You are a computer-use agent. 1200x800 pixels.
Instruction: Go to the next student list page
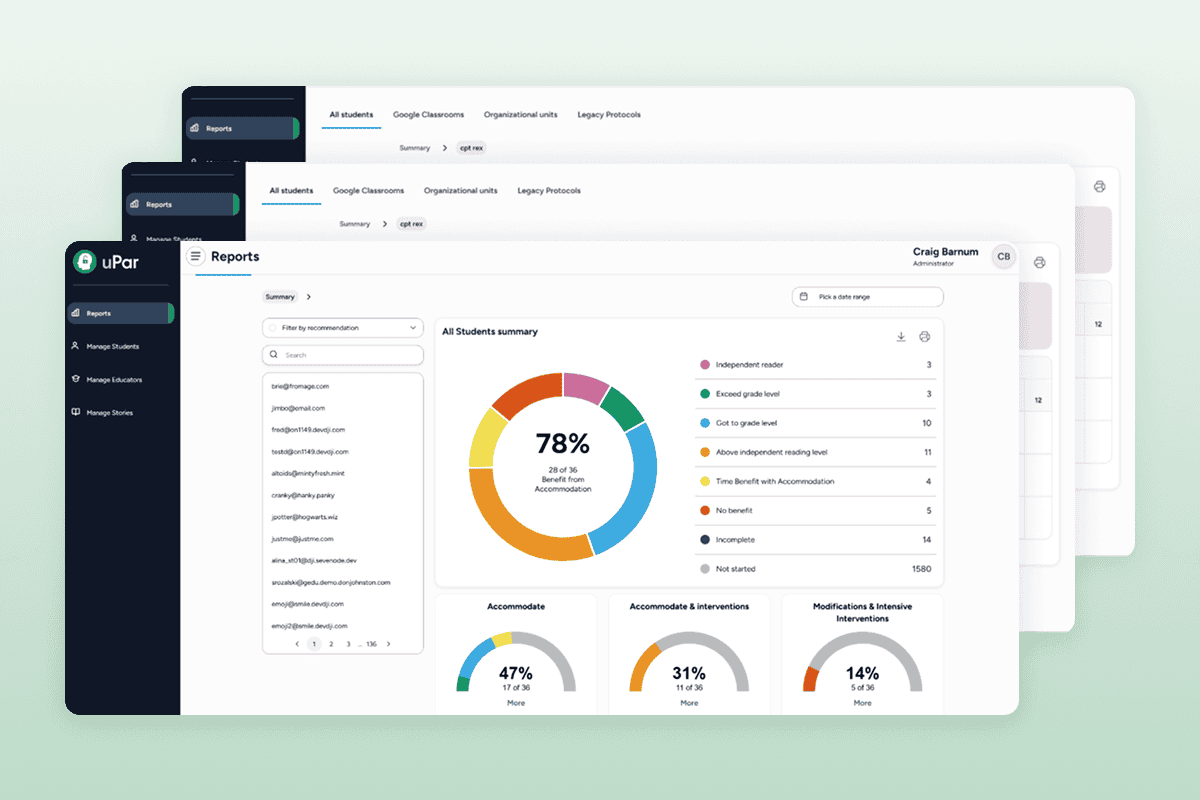click(x=389, y=644)
